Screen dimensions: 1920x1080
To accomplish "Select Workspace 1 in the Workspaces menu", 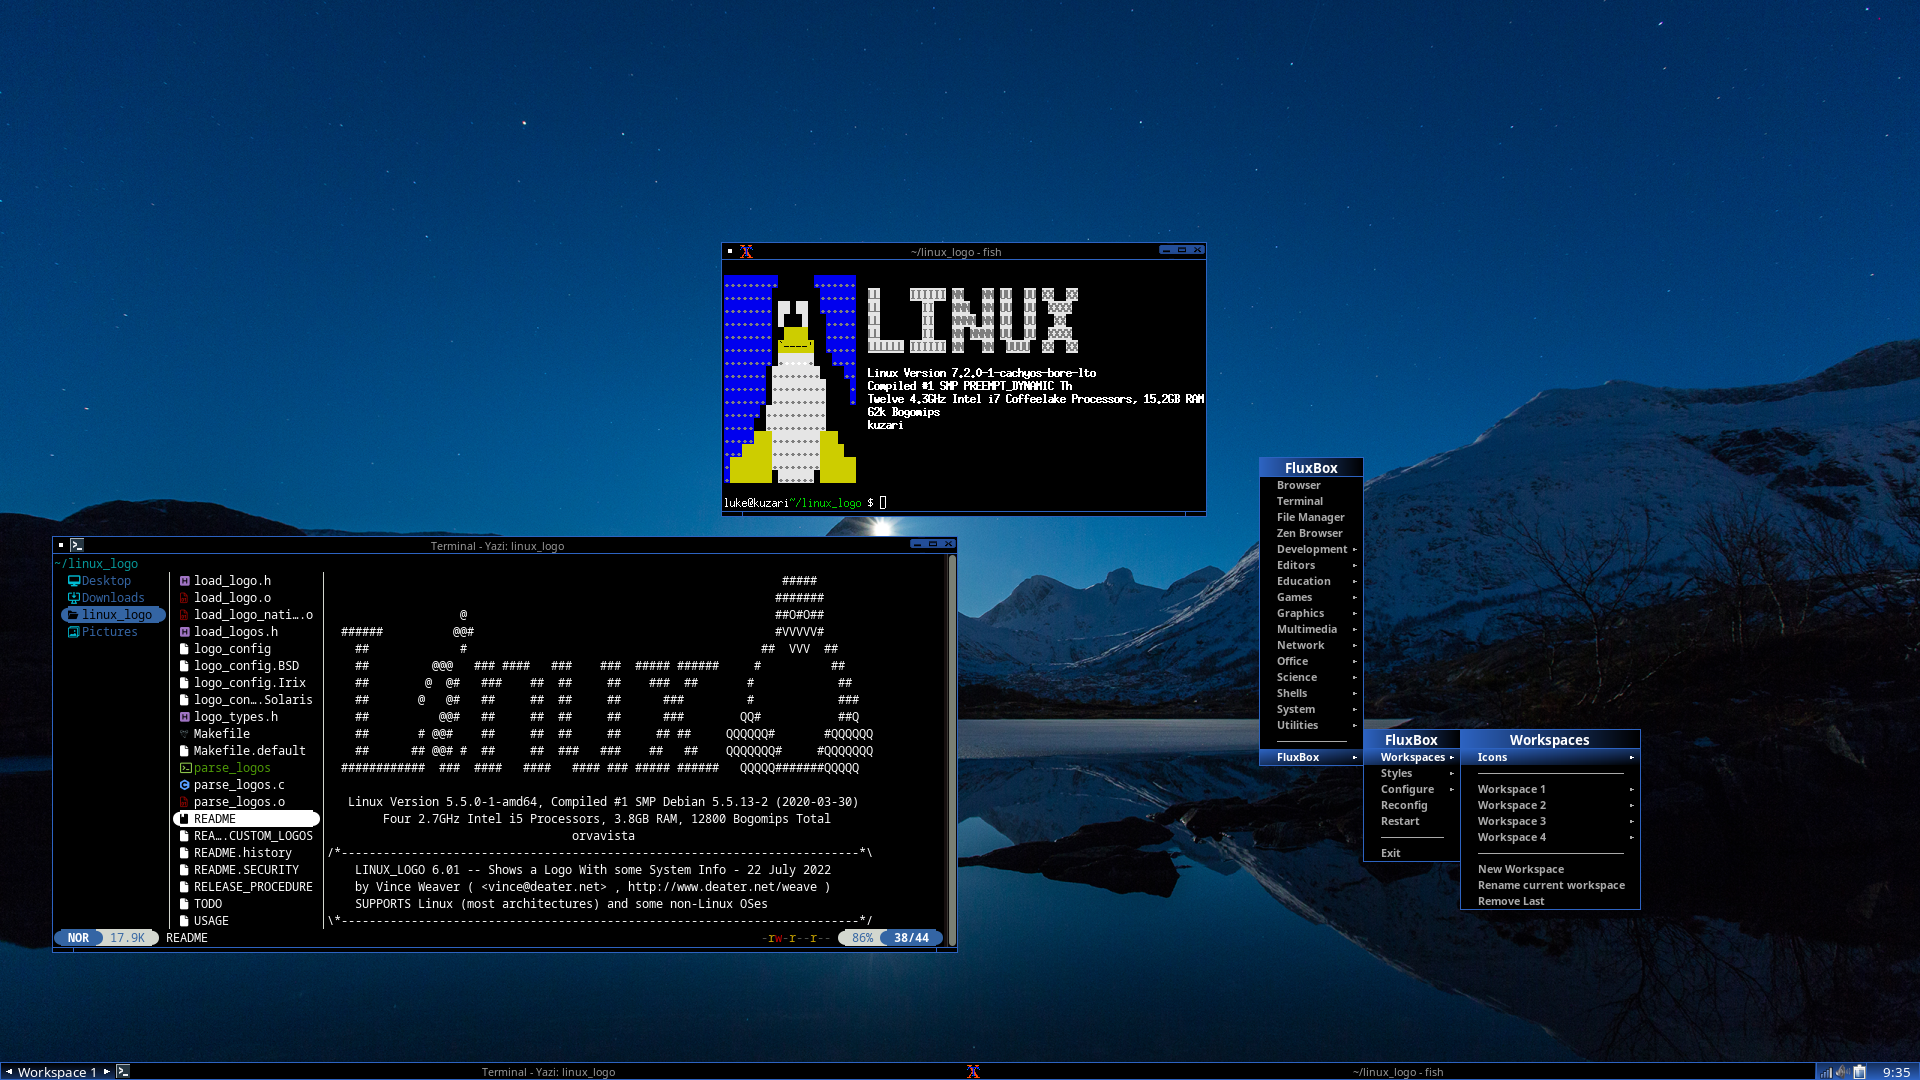I will coord(1550,789).
